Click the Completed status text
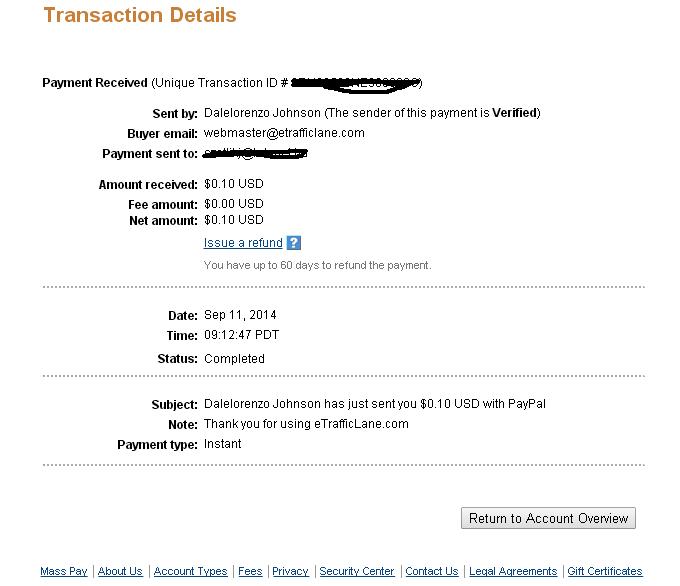Screen dimensions: 680x586 click(234, 359)
